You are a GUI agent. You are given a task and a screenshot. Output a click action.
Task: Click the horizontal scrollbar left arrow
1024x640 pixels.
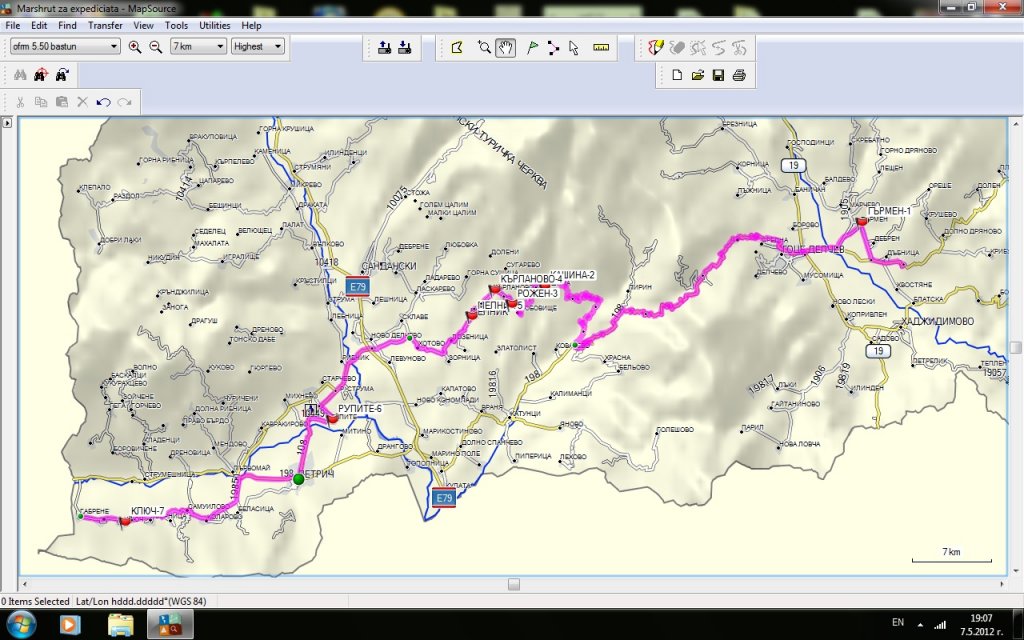coord(25,584)
